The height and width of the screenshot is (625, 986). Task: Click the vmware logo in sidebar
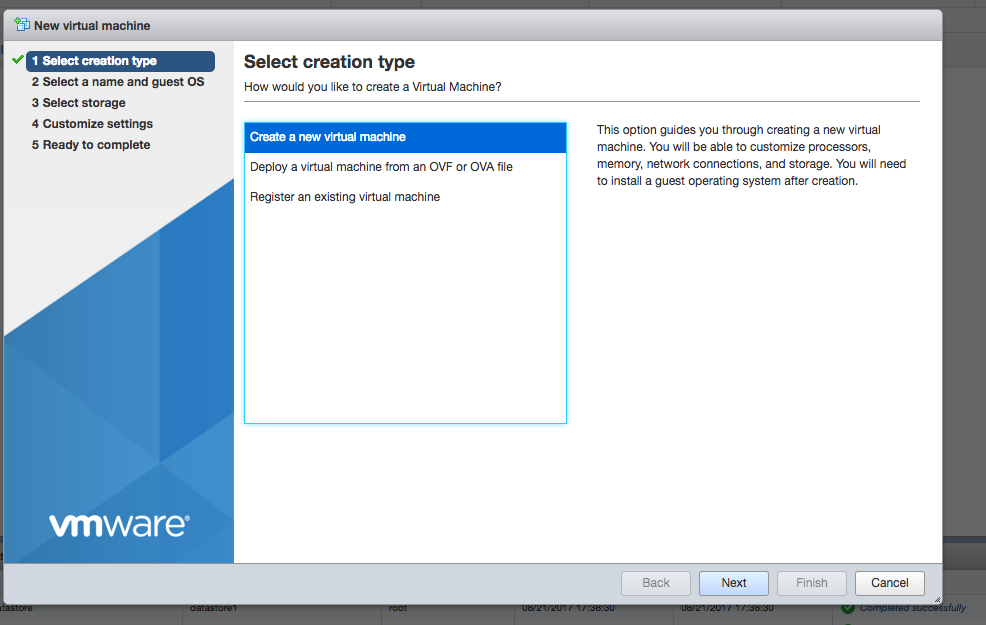pos(119,526)
